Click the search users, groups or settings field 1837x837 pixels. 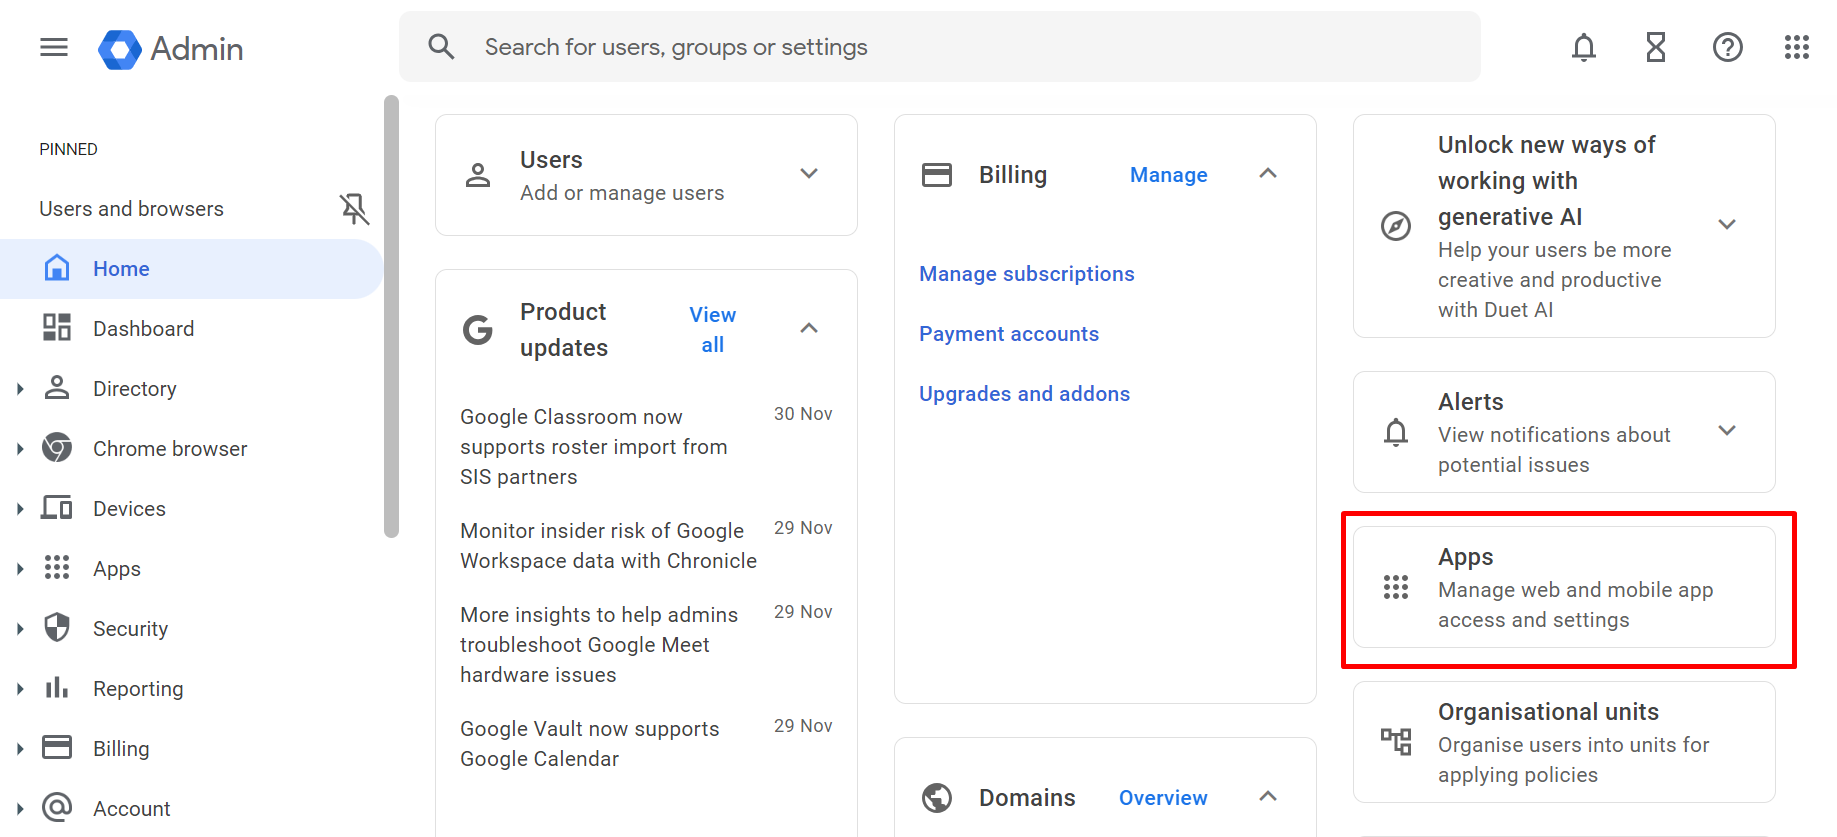pos(940,47)
